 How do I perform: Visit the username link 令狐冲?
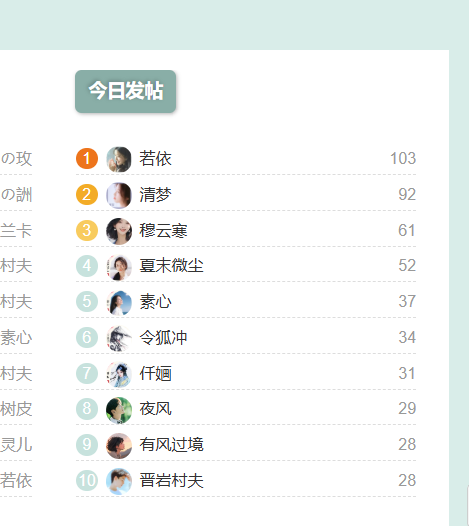[163, 337]
